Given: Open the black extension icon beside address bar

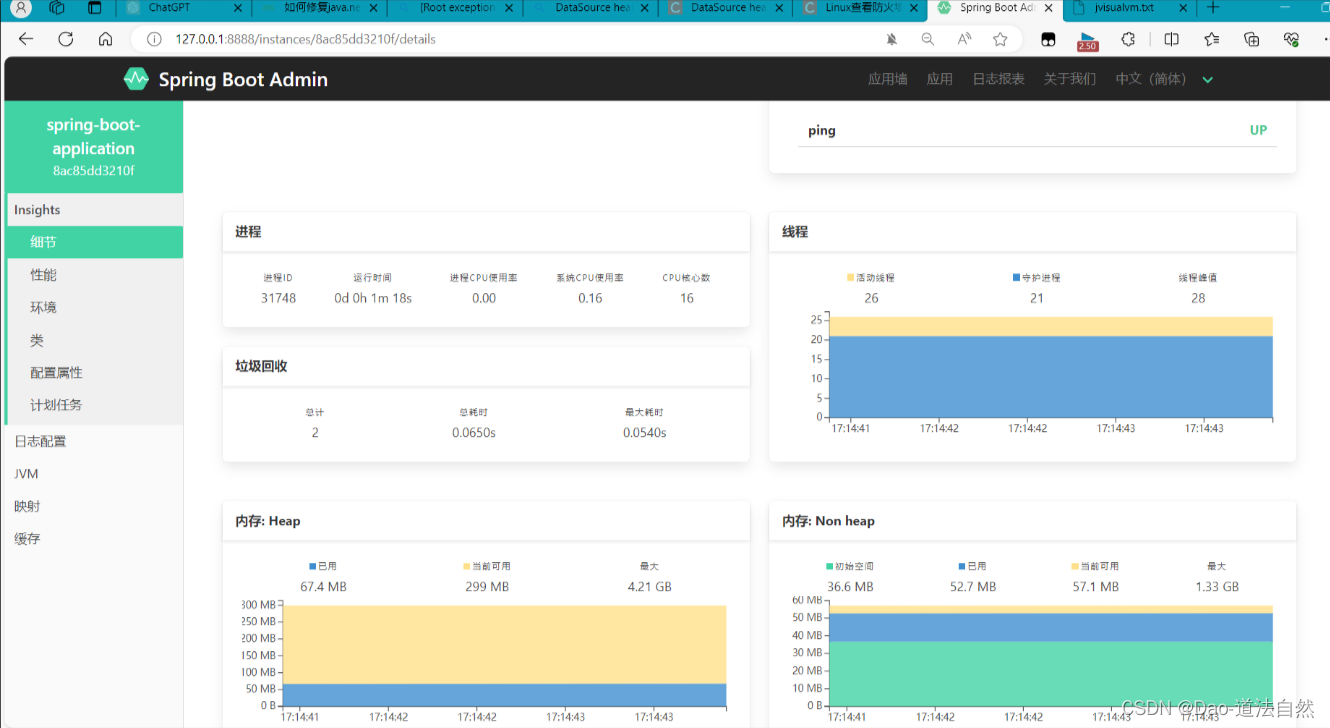Looking at the screenshot, I should coord(1048,39).
